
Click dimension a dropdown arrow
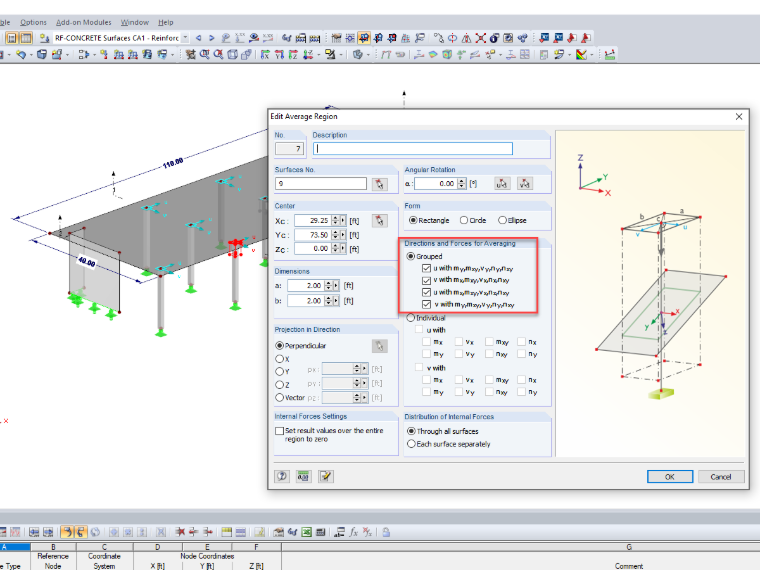(336, 286)
